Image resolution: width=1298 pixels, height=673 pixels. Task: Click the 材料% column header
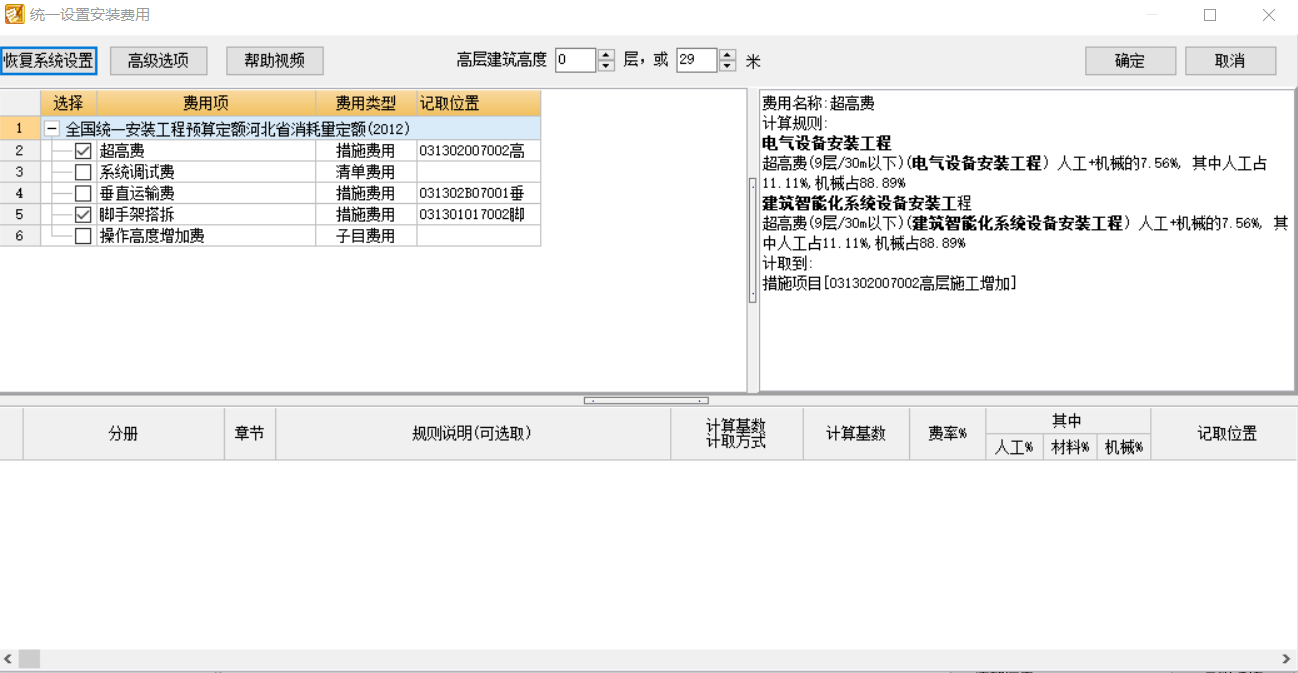tap(1070, 448)
